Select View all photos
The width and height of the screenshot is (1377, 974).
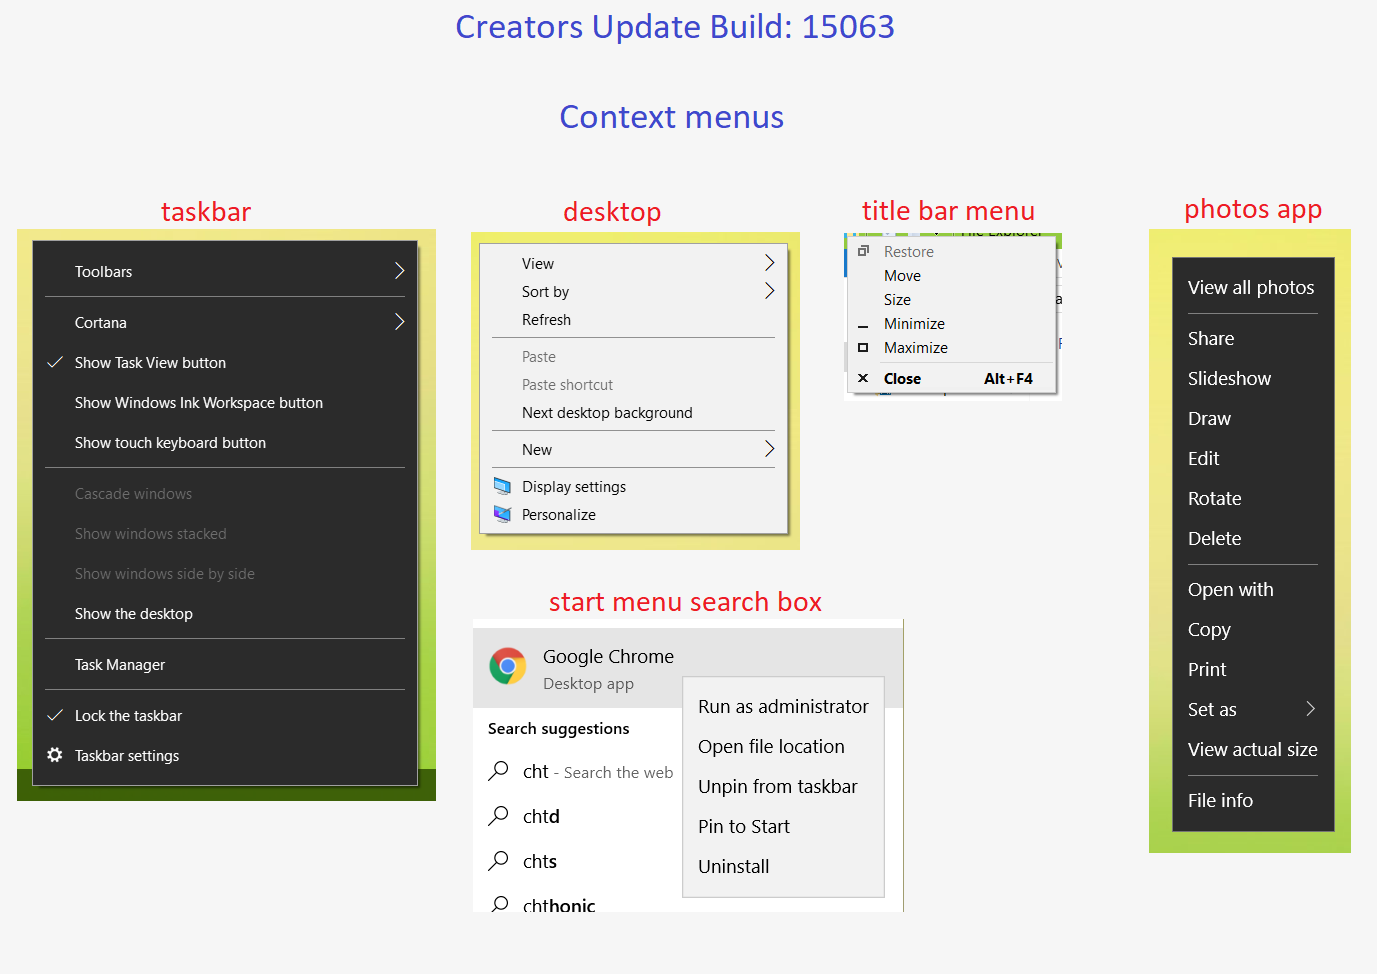click(1250, 288)
